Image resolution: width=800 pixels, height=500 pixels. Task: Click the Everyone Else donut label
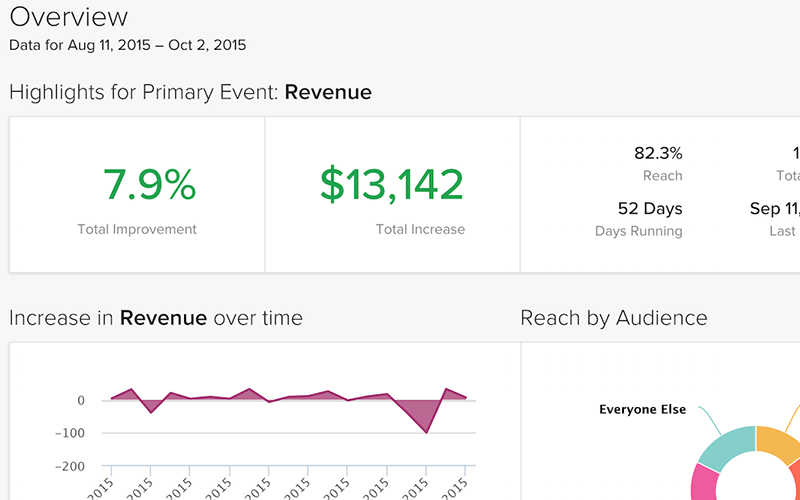(x=642, y=410)
